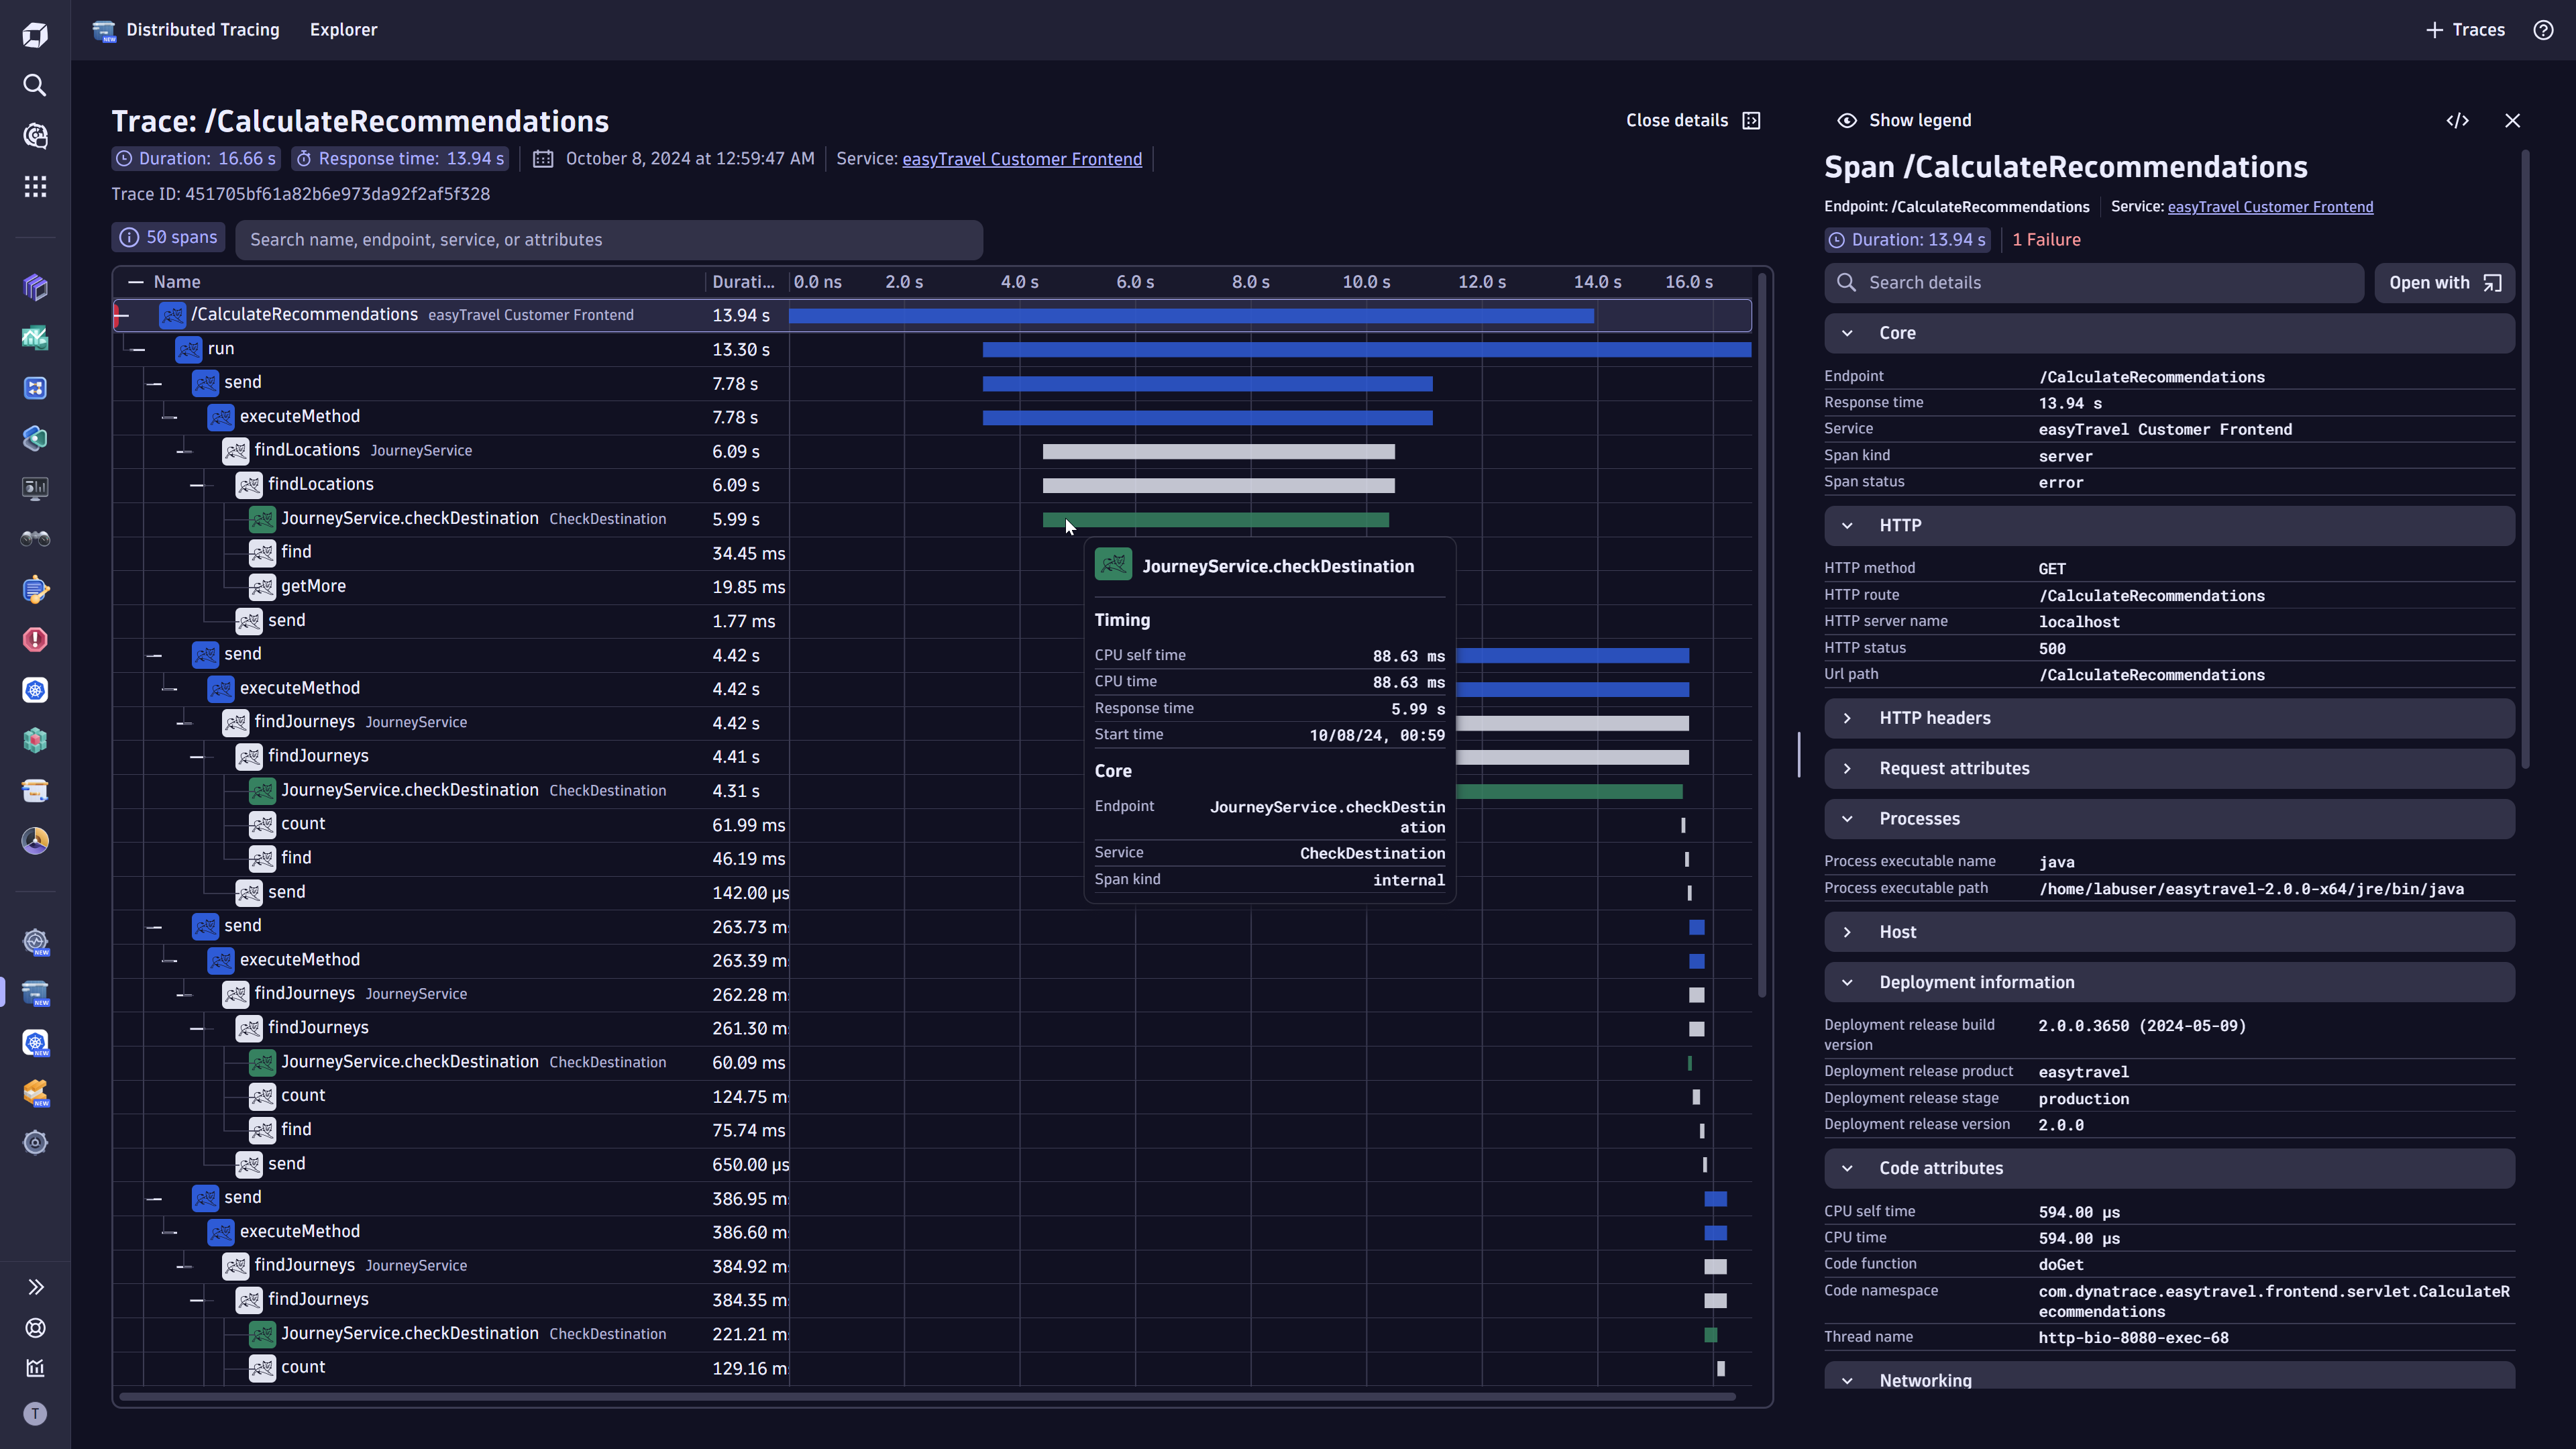Click the code view icon in the details panel
2576x1449 pixels.
coord(2459,120)
